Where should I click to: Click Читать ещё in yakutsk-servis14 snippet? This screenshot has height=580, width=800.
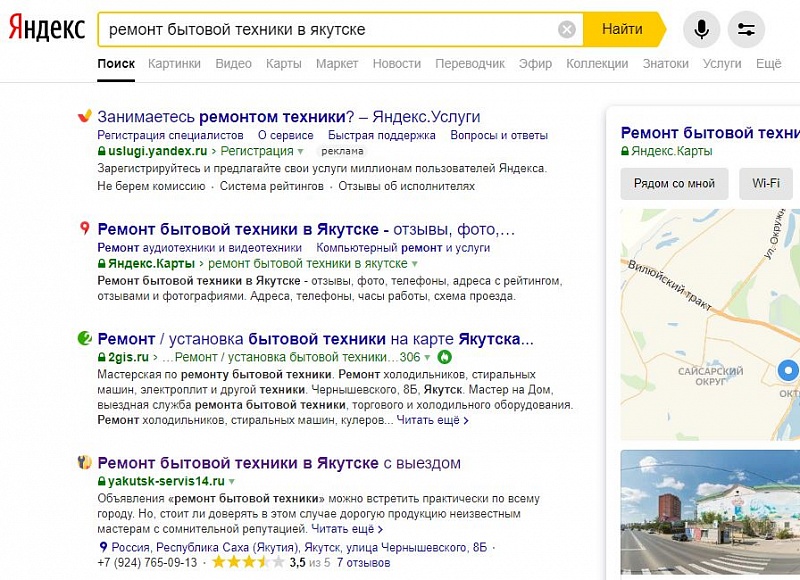point(347,529)
